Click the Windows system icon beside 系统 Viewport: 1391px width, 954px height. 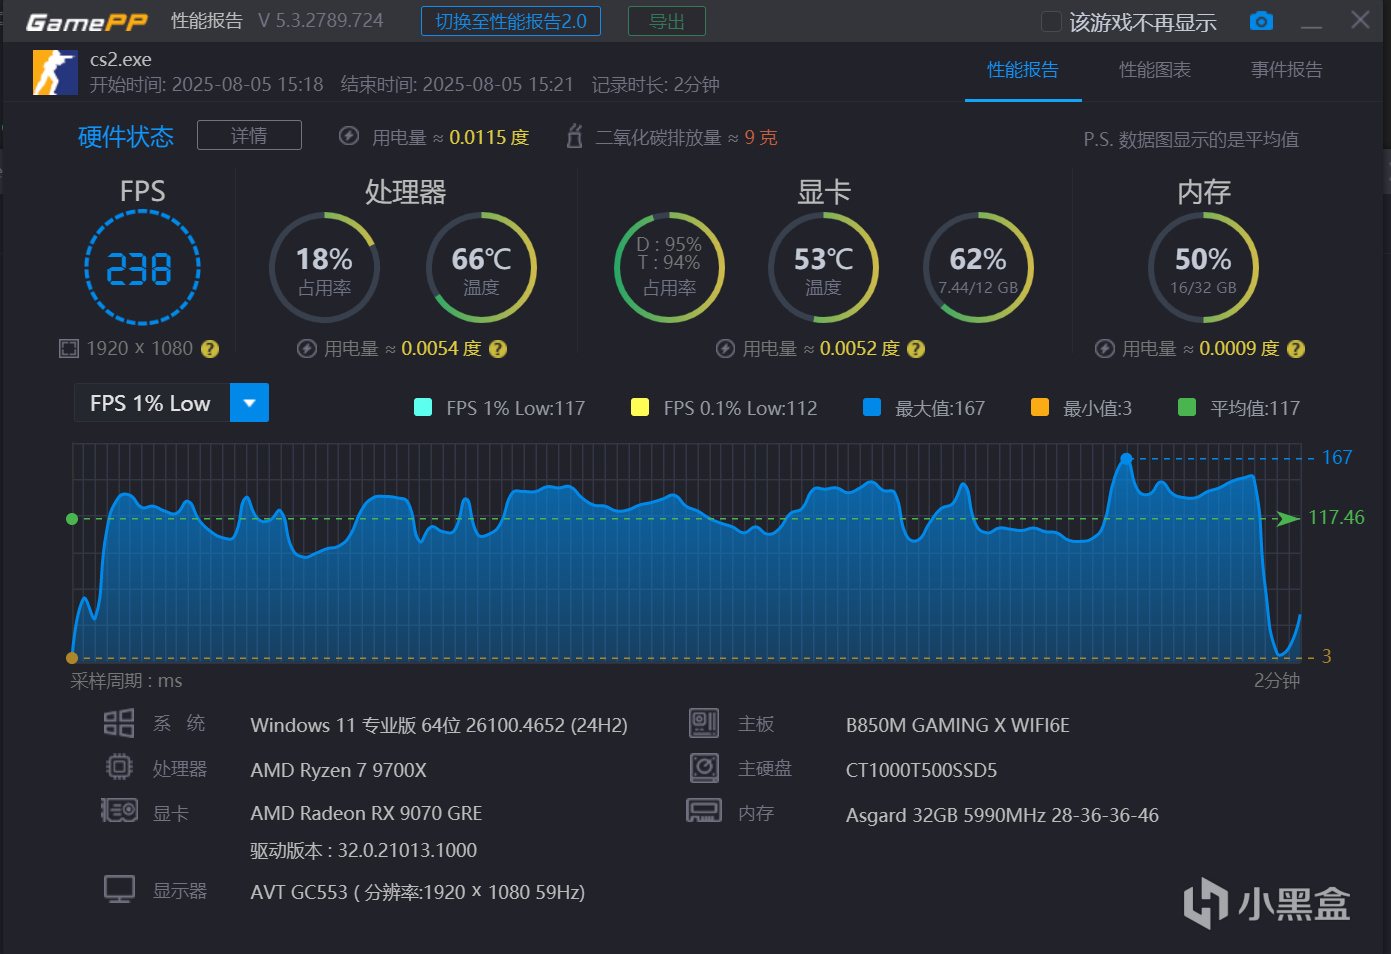tap(119, 723)
